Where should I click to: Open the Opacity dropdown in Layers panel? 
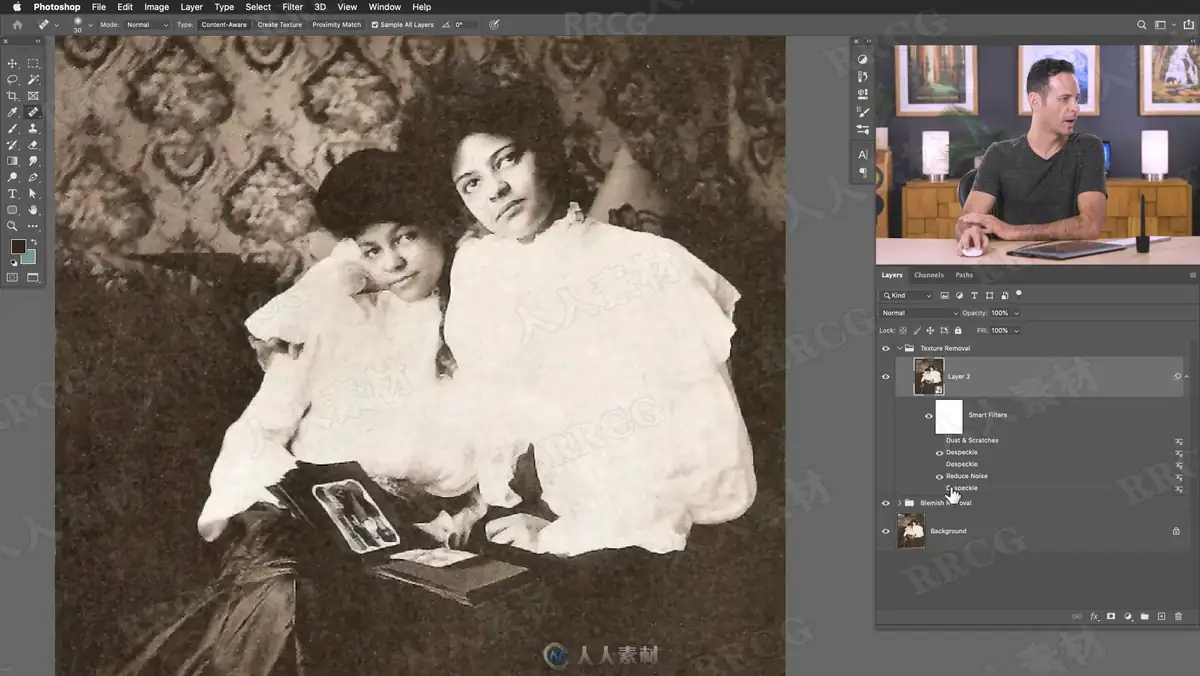[1015, 313]
